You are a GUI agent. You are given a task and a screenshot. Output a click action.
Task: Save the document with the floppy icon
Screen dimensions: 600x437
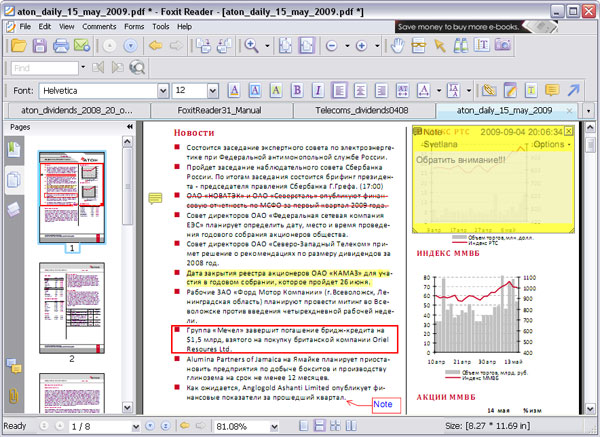tap(39, 46)
